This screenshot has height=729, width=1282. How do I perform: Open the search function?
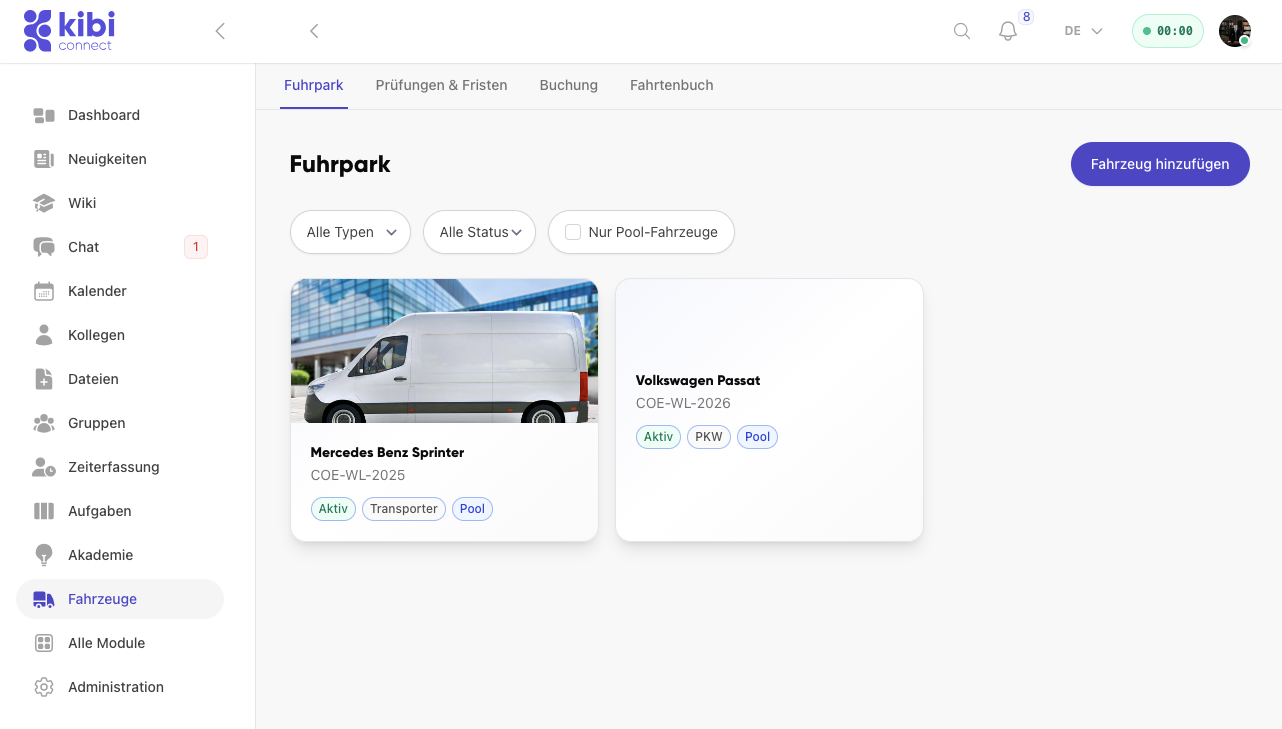click(961, 31)
